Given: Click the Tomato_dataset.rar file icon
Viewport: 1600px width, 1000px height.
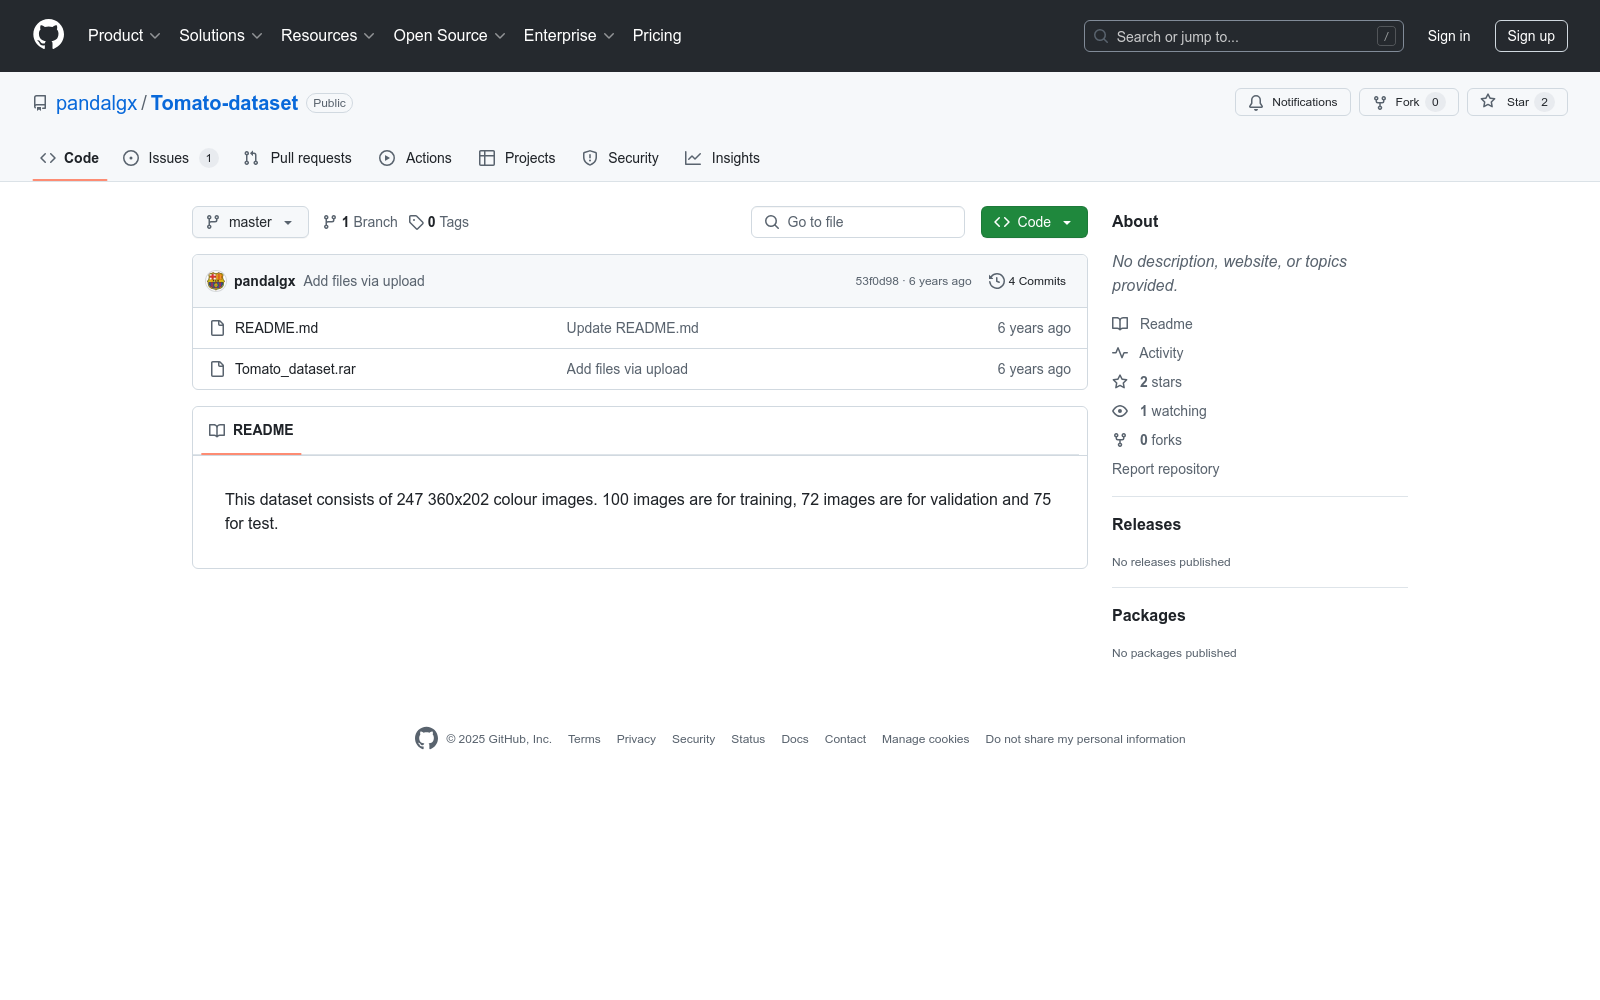Looking at the screenshot, I should point(217,369).
